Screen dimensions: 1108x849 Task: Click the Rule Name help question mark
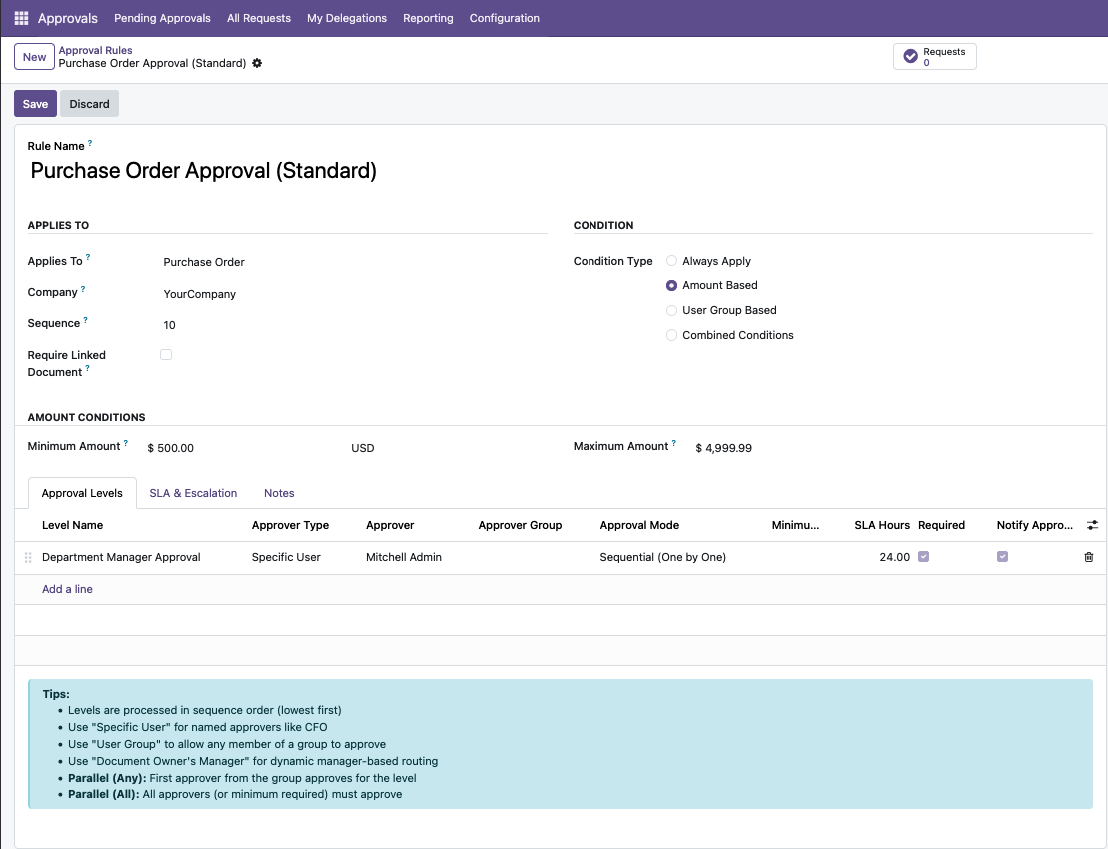click(90, 141)
